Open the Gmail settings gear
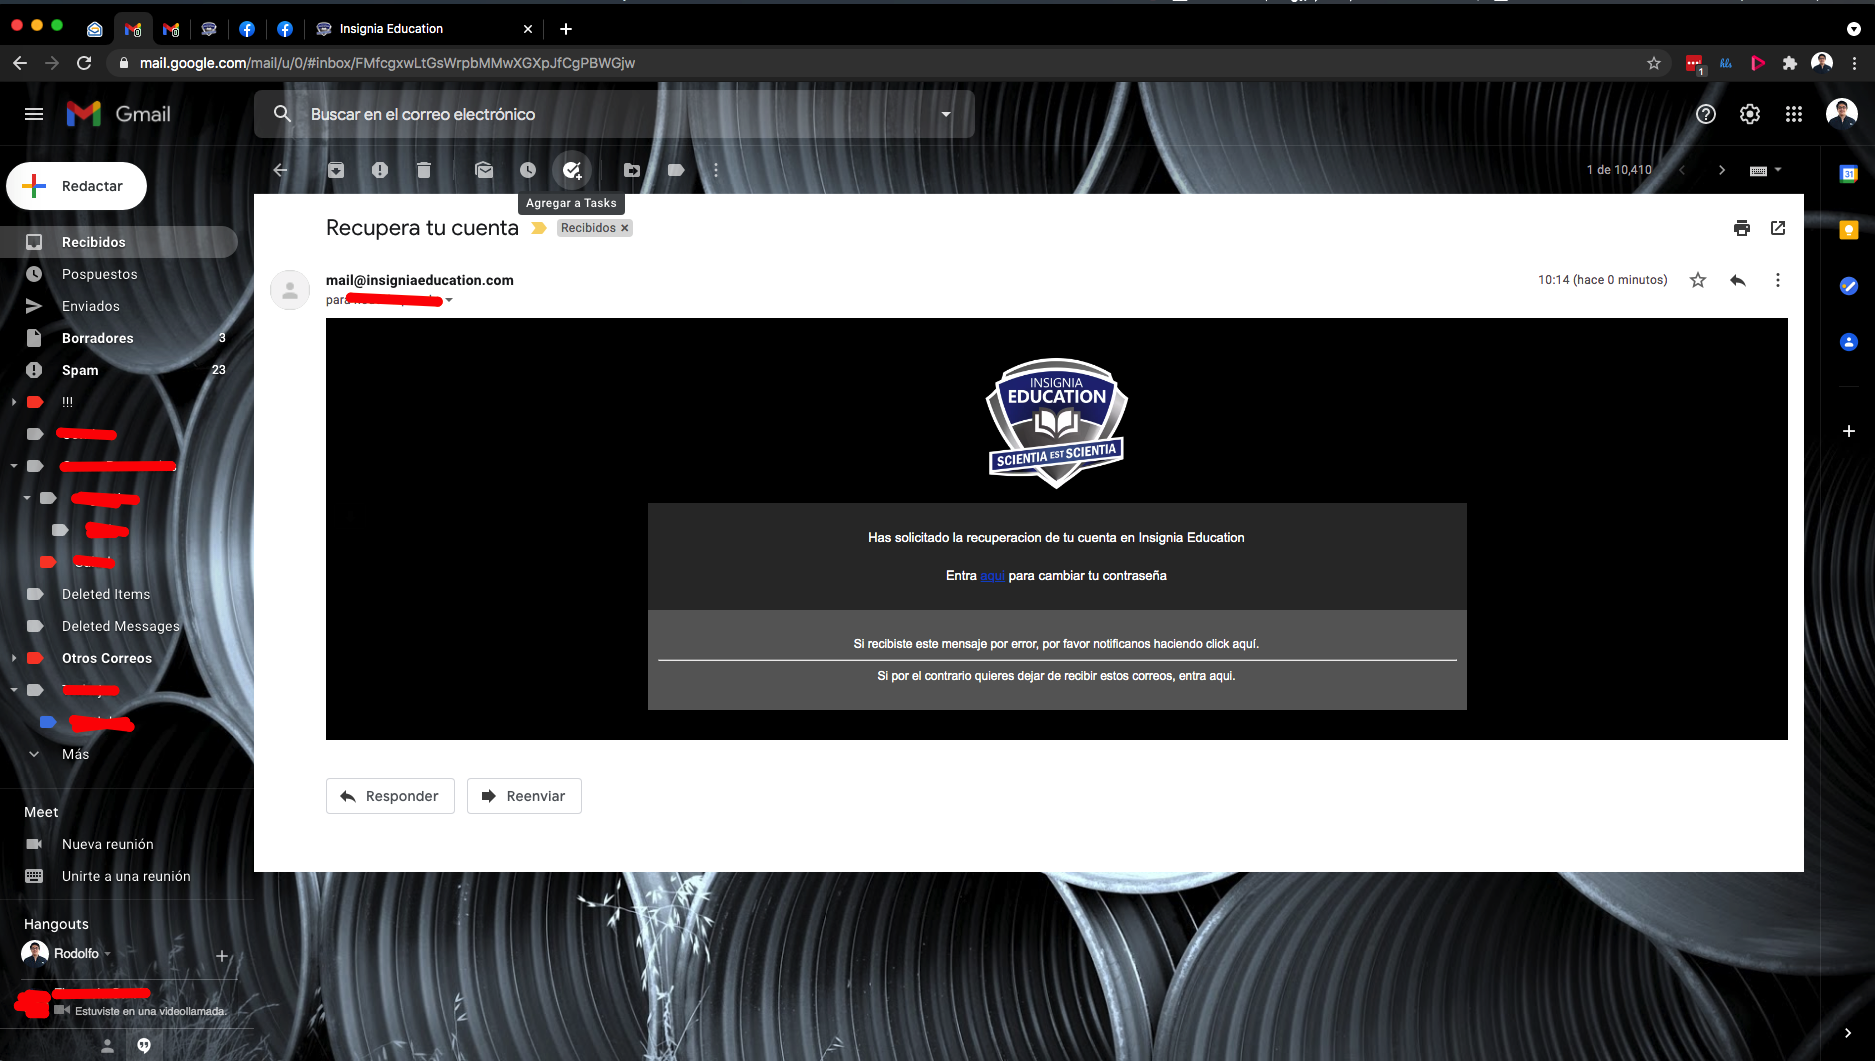Image resolution: width=1875 pixels, height=1061 pixels. pos(1750,114)
